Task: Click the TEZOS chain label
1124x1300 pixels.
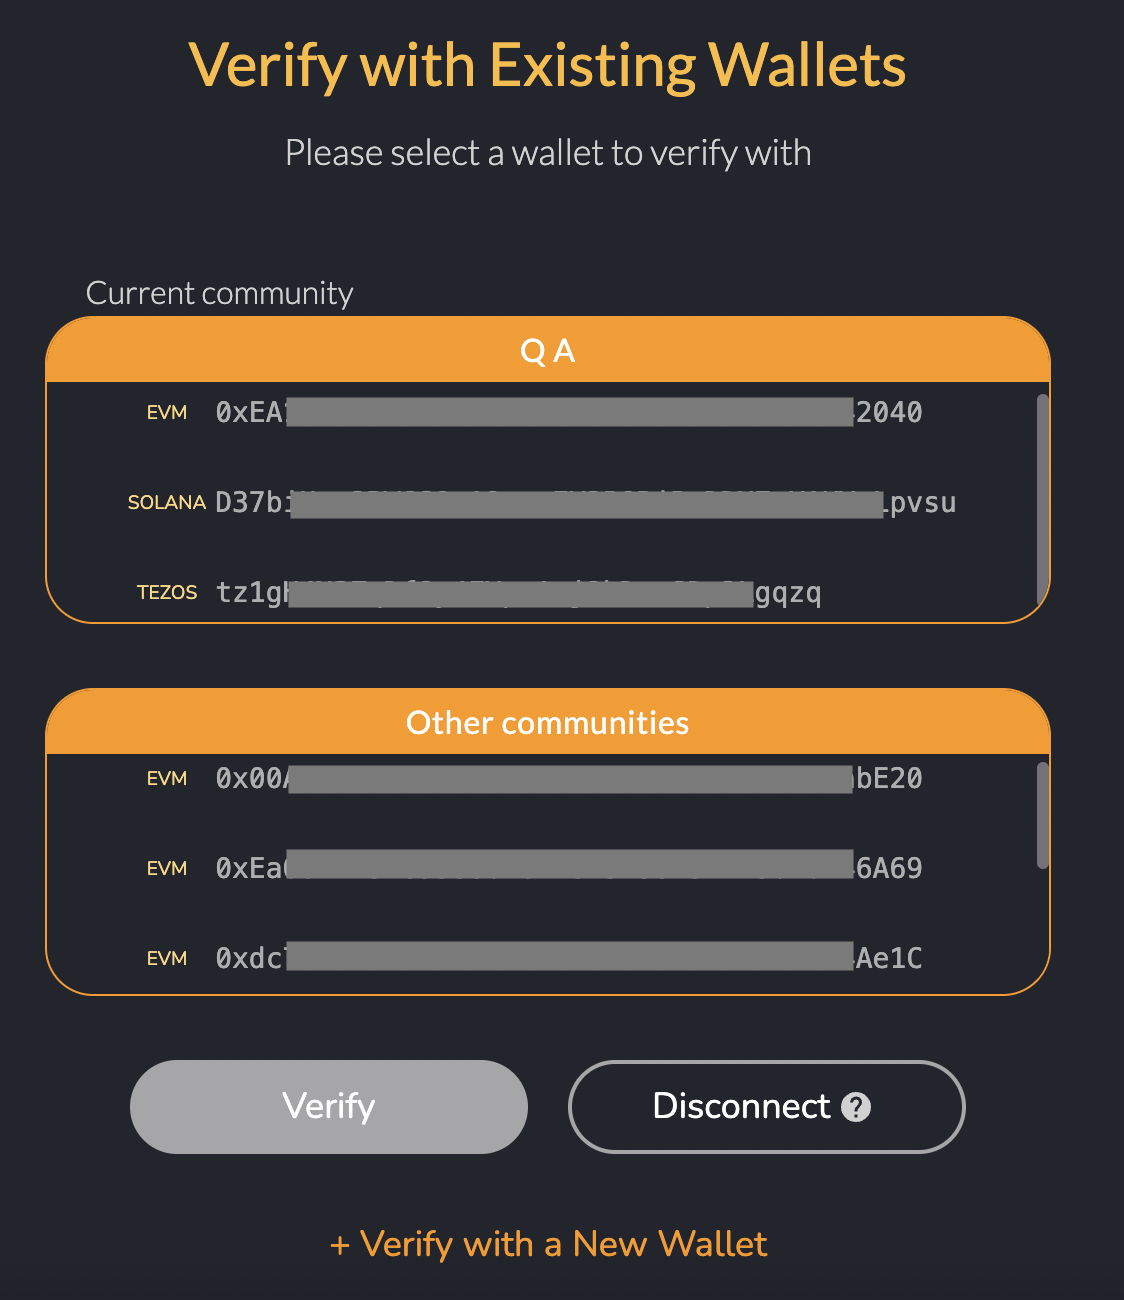Action: (x=167, y=592)
